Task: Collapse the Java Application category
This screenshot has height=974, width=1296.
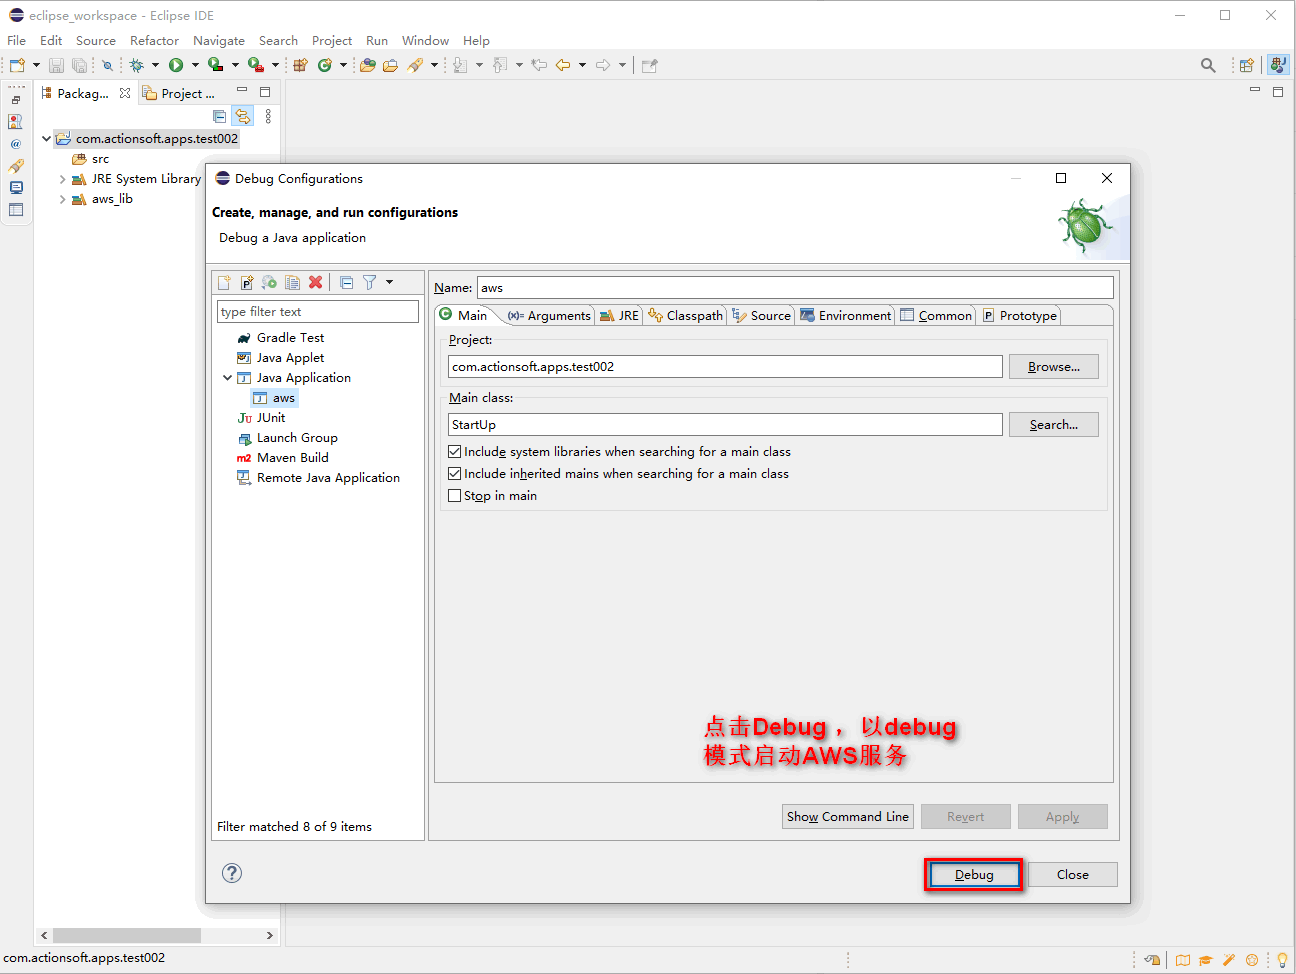Action: tap(227, 377)
